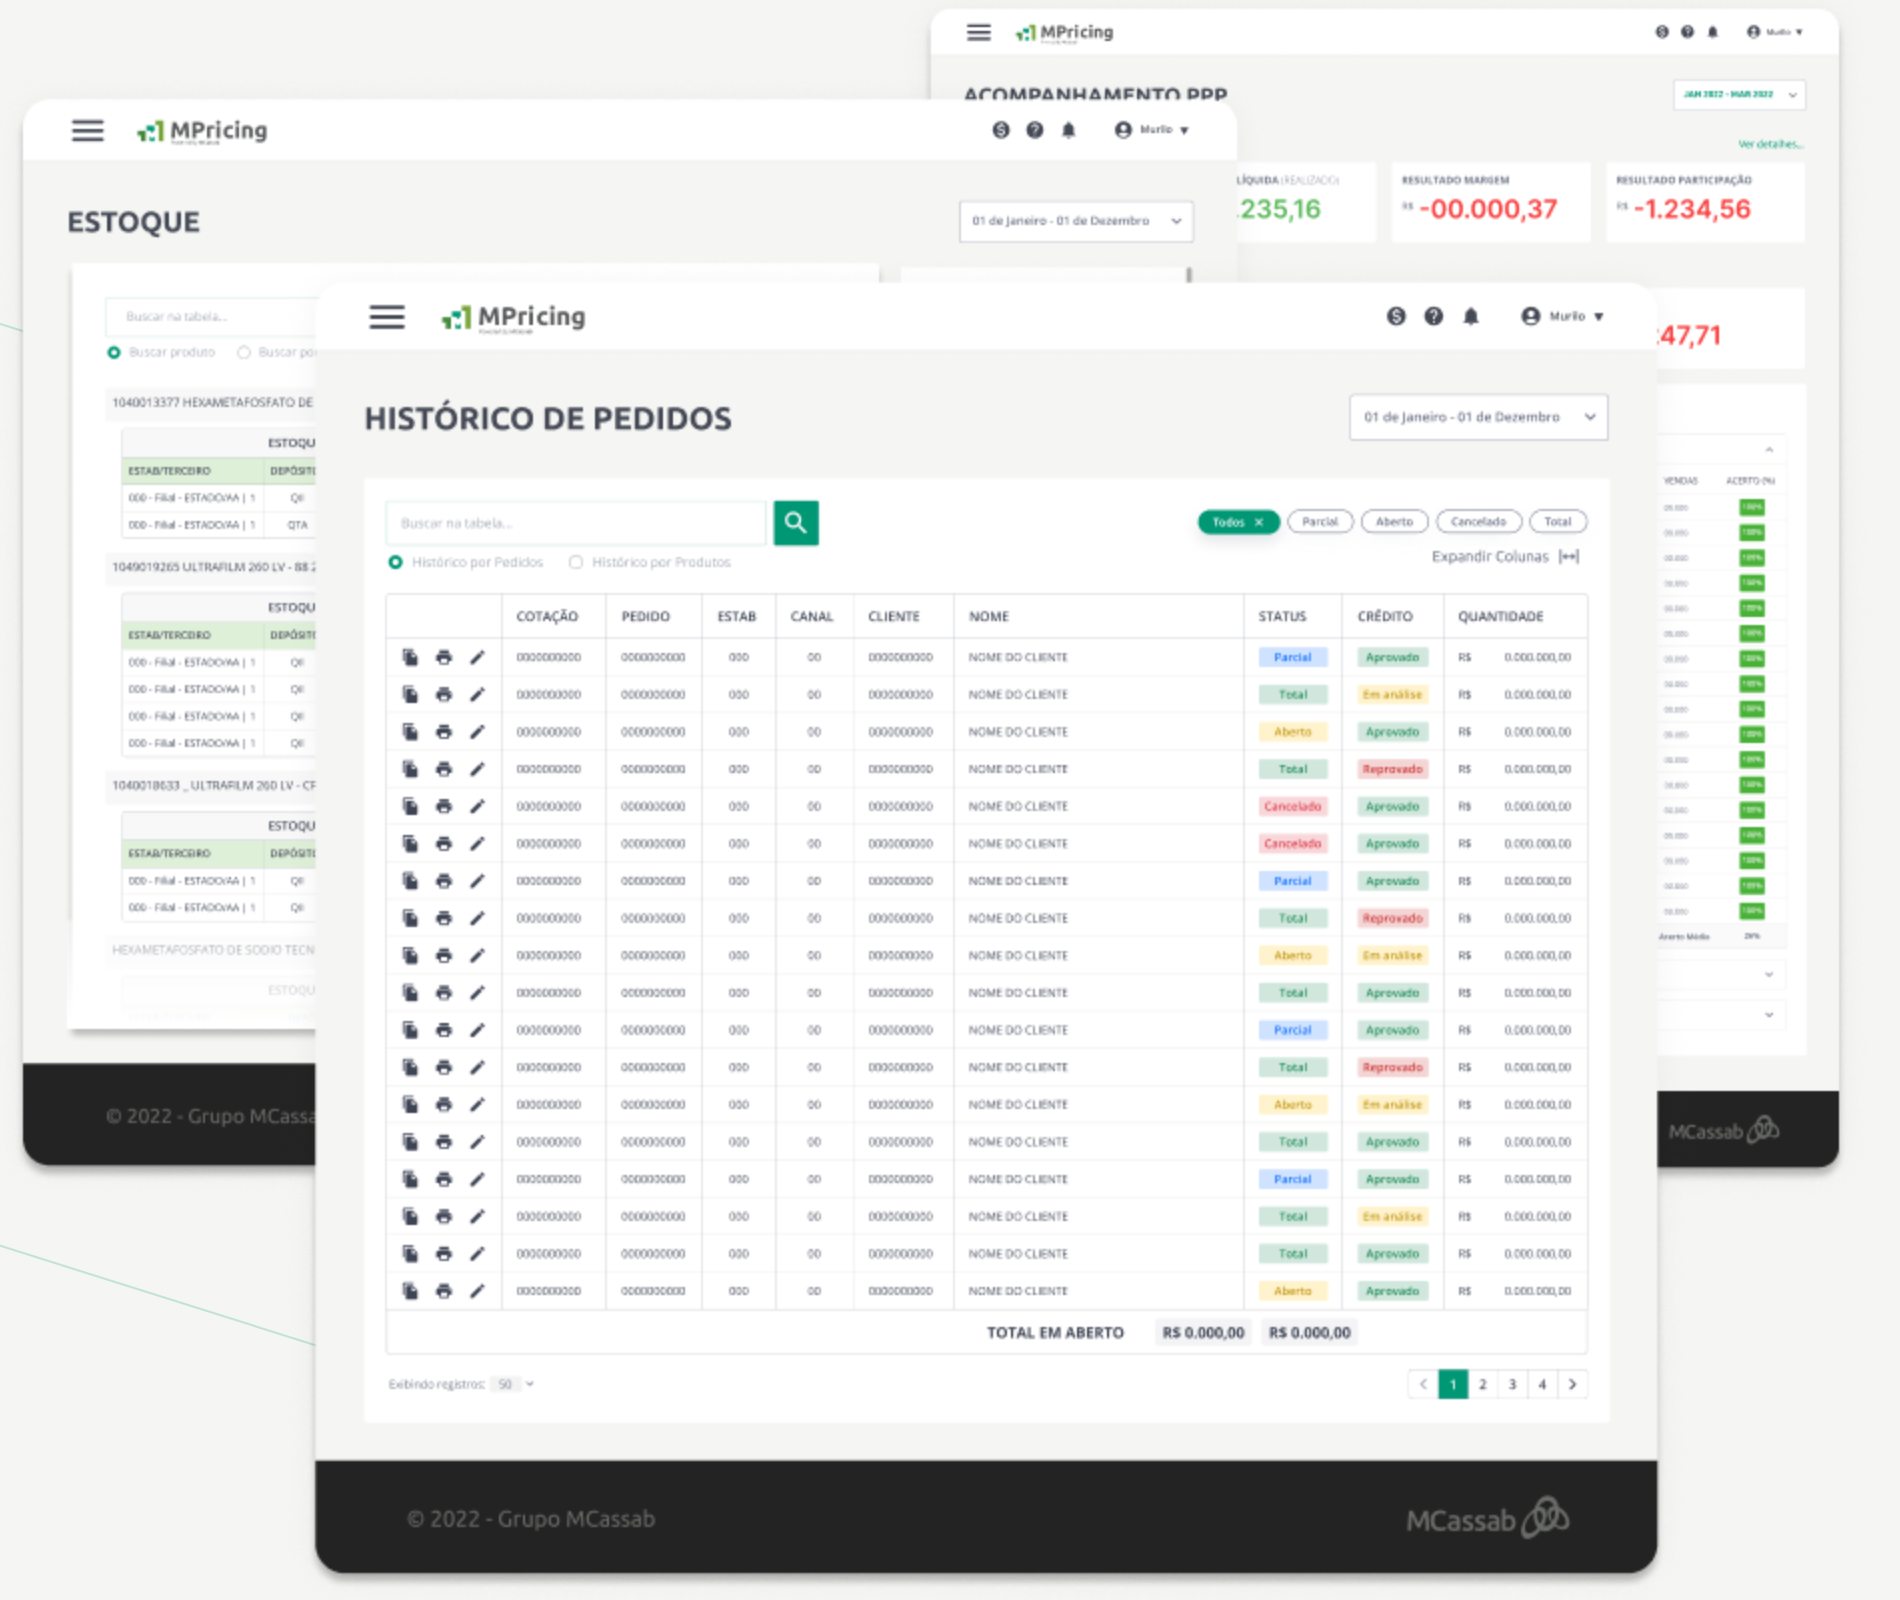This screenshot has width=1900, height=1600.
Task: Toggle the Aberto filter chip
Action: pyautogui.click(x=1394, y=522)
